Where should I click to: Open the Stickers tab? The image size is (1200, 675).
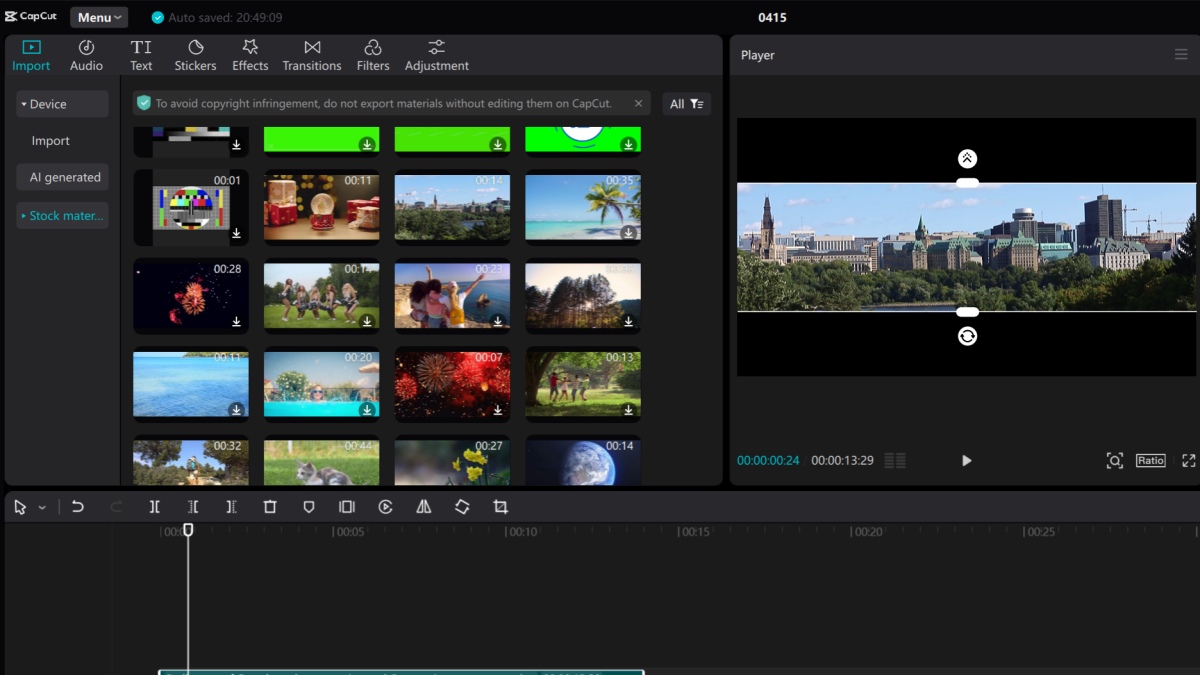tap(195, 55)
